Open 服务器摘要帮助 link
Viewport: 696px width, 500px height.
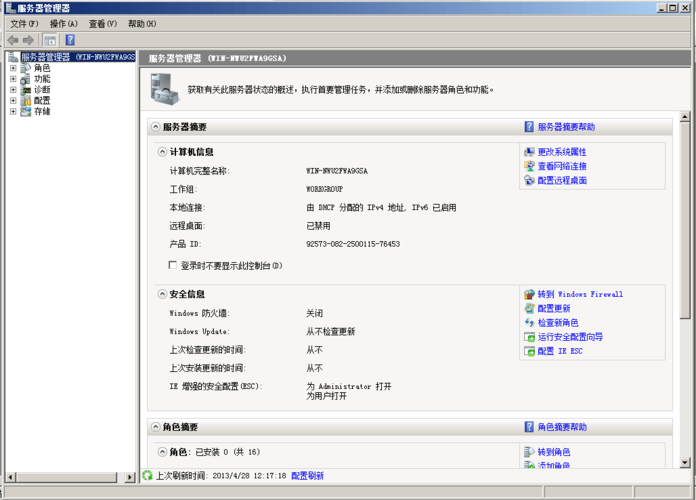pos(566,127)
